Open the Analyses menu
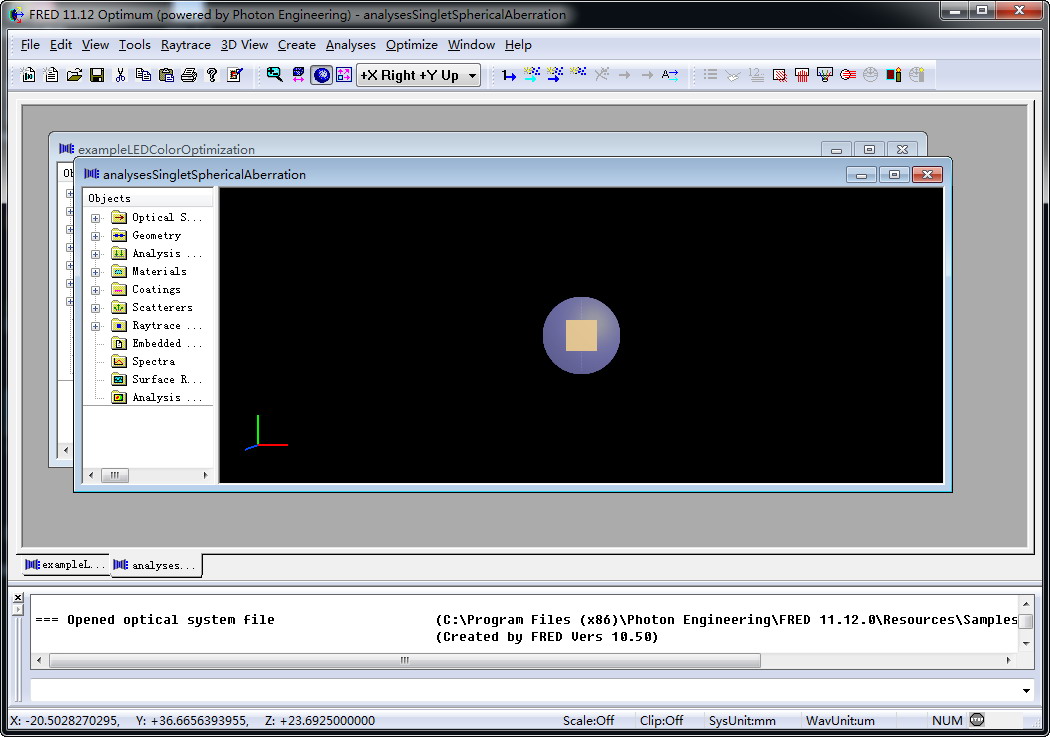The height and width of the screenshot is (737, 1050). click(350, 45)
